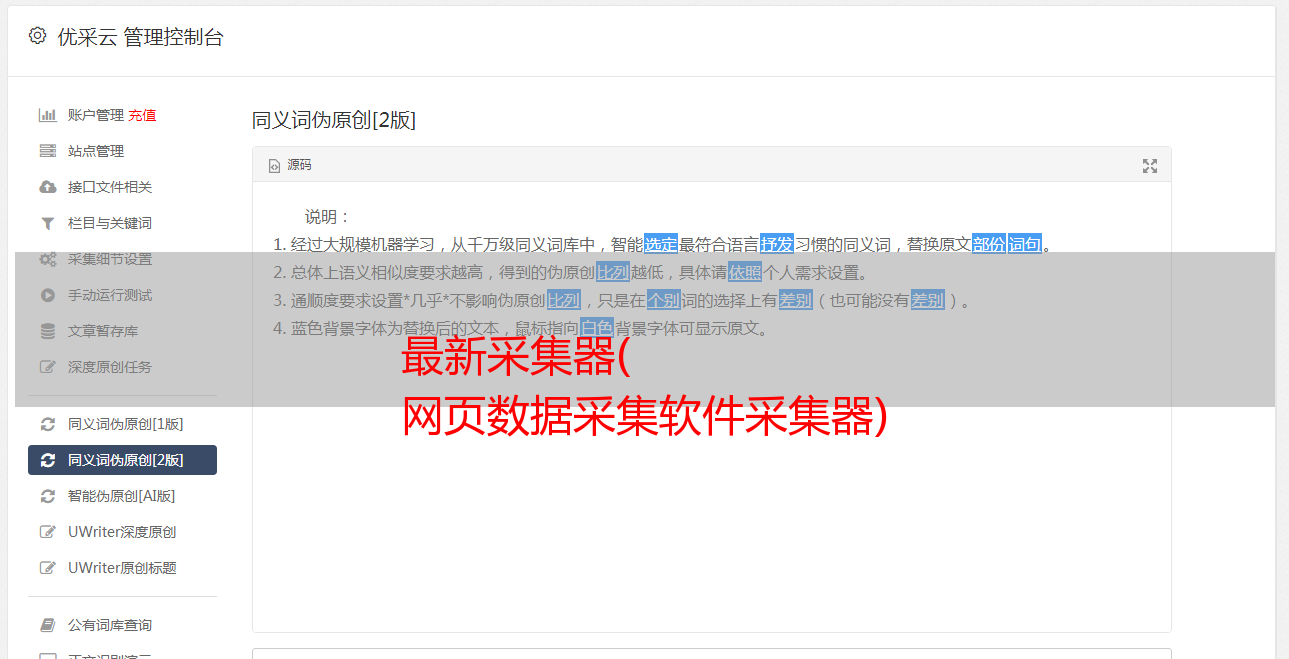
Task: Open the 智能伪原创[AI版] menu item
Action: pyautogui.click(x=122, y=496)
